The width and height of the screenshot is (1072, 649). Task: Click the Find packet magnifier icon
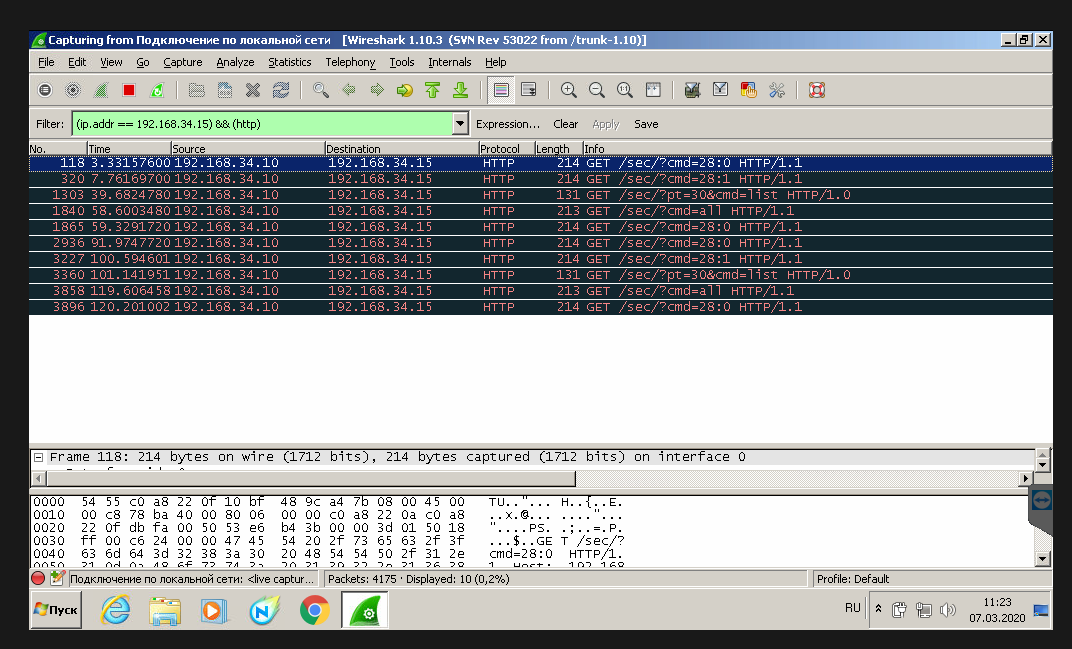point(320,90)
